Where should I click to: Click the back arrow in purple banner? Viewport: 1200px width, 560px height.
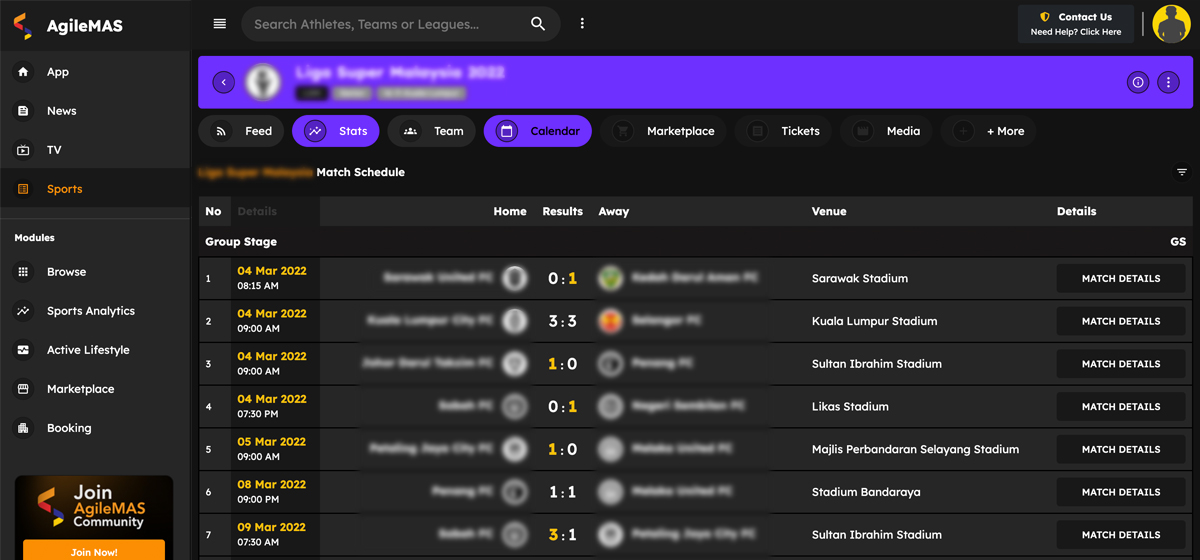(x=223, y=82)
